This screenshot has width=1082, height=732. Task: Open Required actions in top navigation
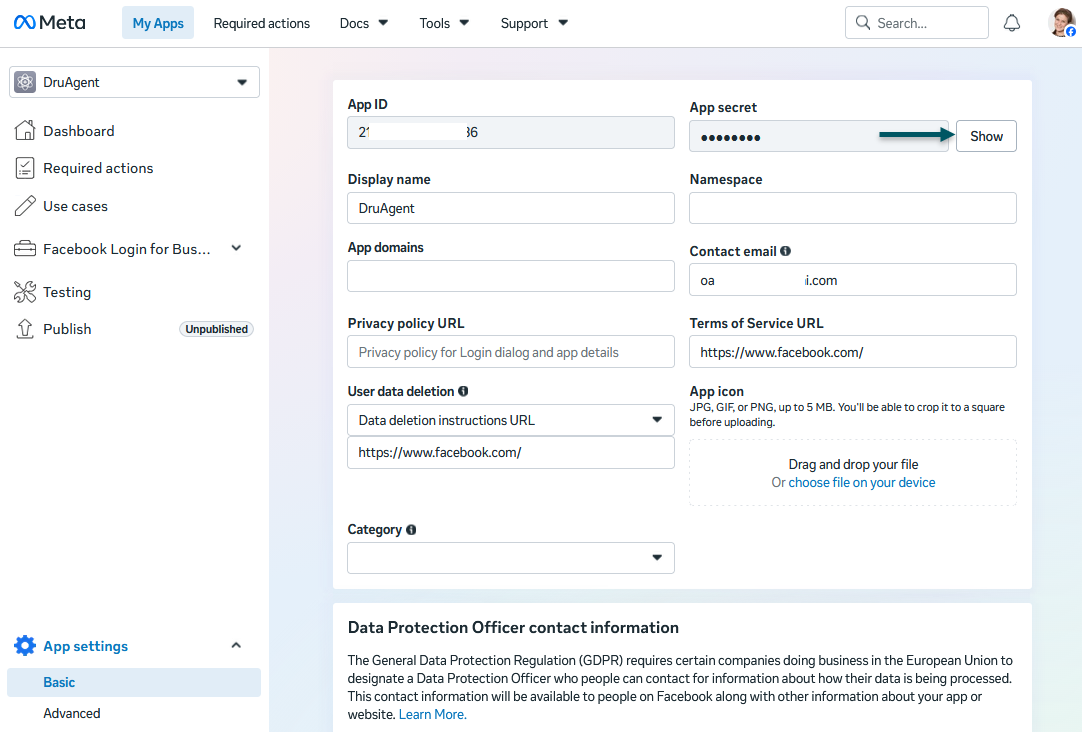262,23
